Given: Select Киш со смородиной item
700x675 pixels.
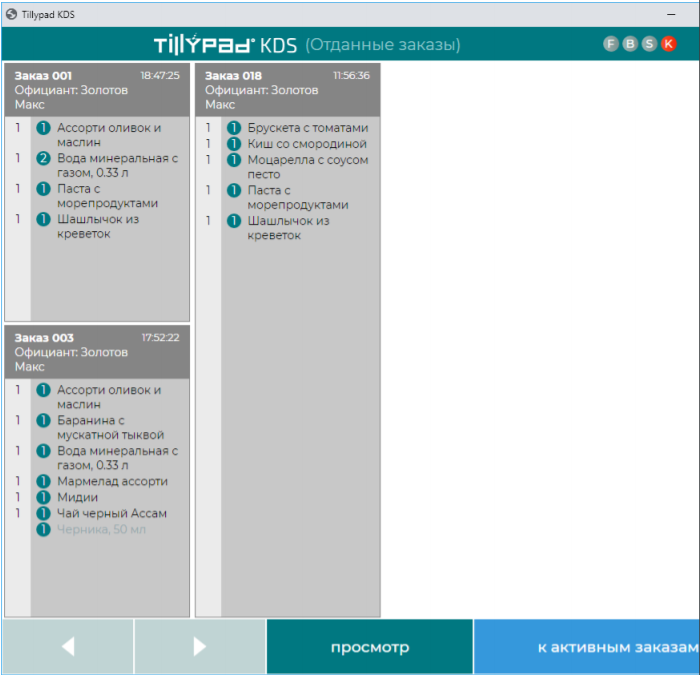Looking at the screenshot, I should (x=307, y=144).
